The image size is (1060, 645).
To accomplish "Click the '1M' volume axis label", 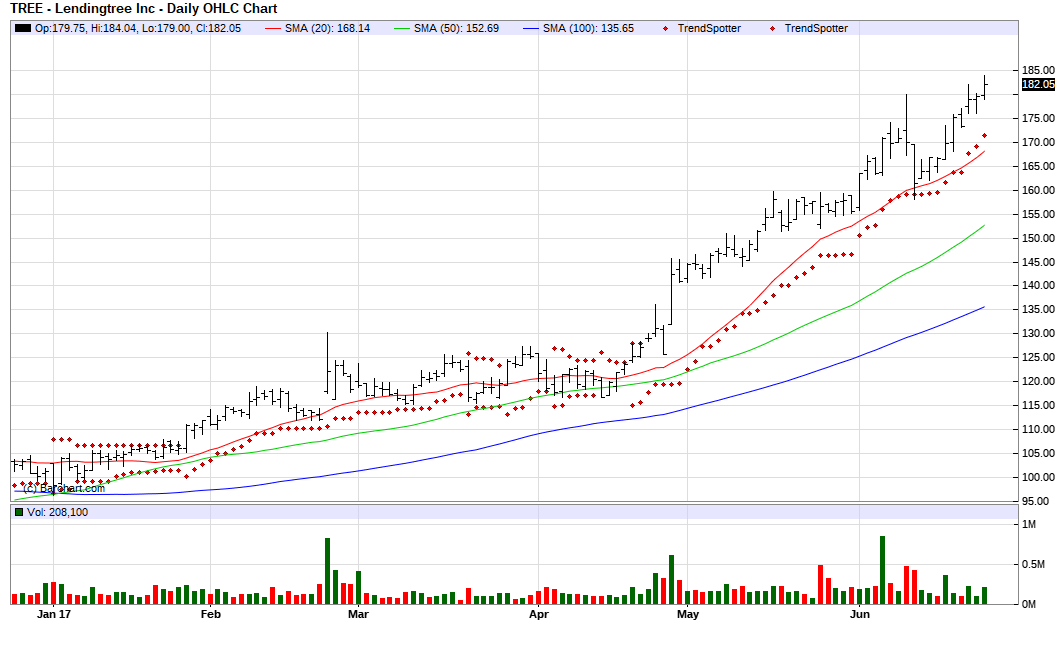I will tap(1029, 524).
